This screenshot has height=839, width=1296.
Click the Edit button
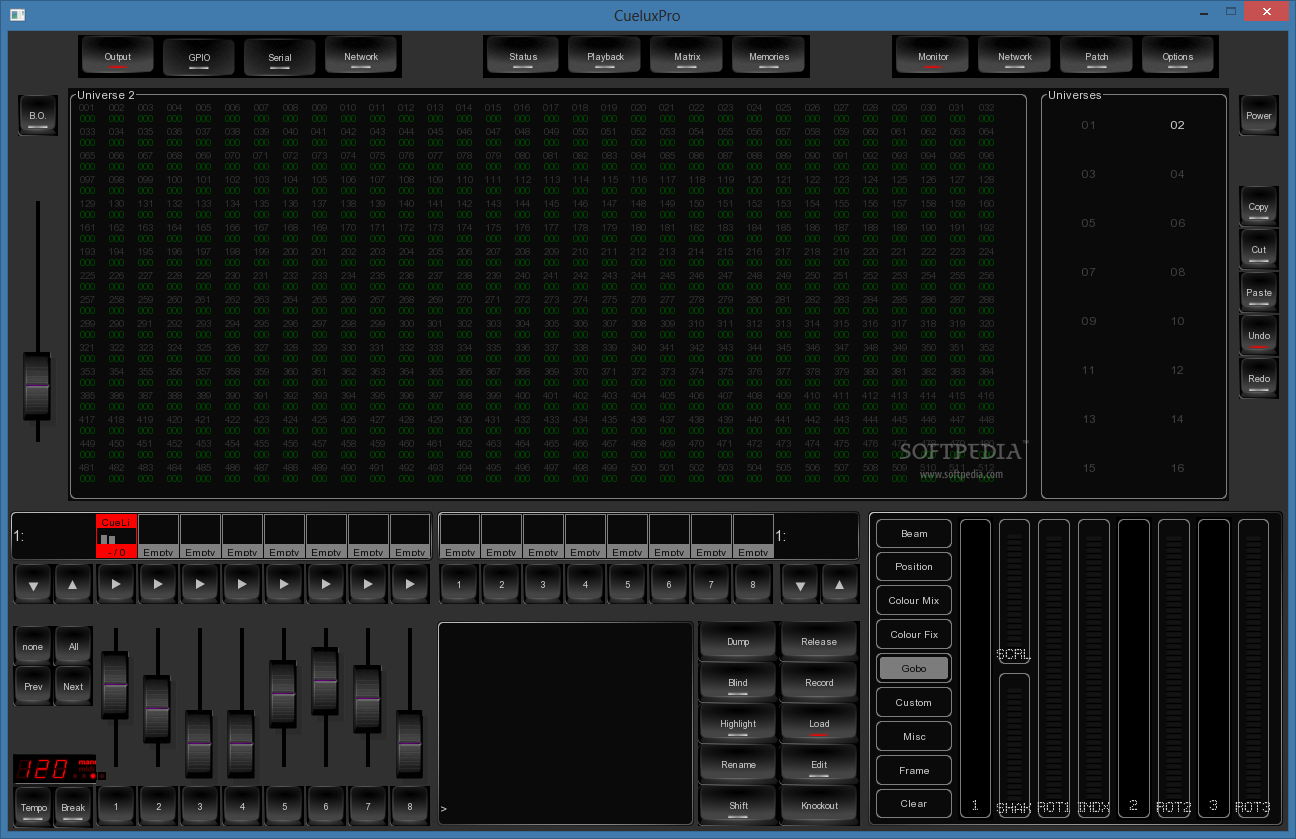tap(819, 764)
